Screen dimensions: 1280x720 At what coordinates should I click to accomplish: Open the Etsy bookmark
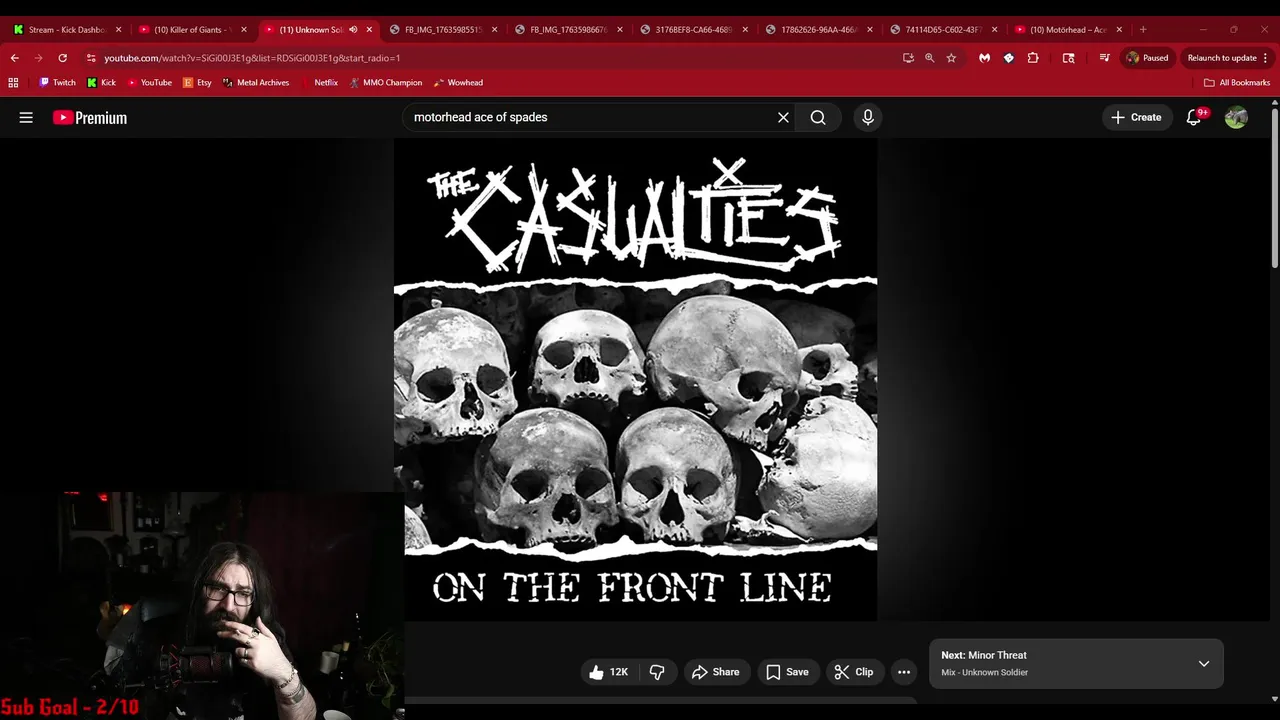click(x=198, y=83)
